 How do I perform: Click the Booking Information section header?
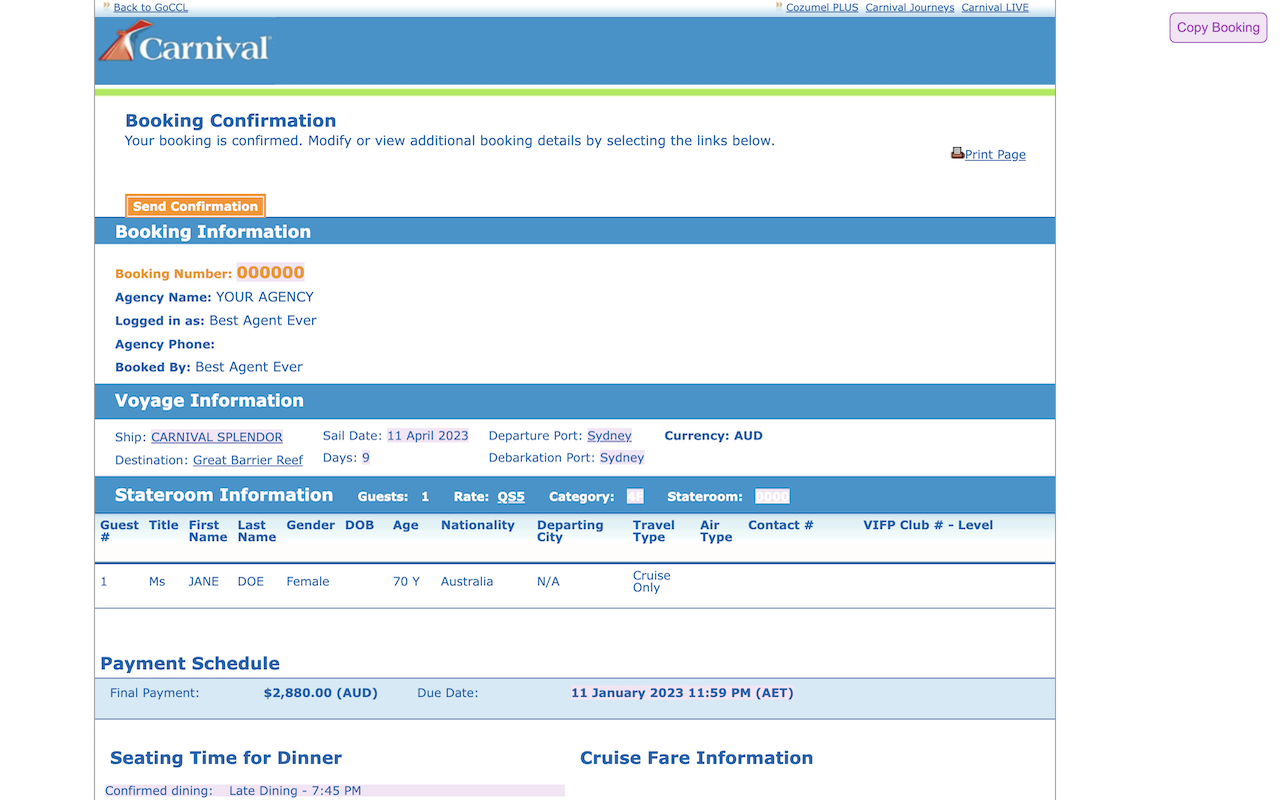[213, 231]
